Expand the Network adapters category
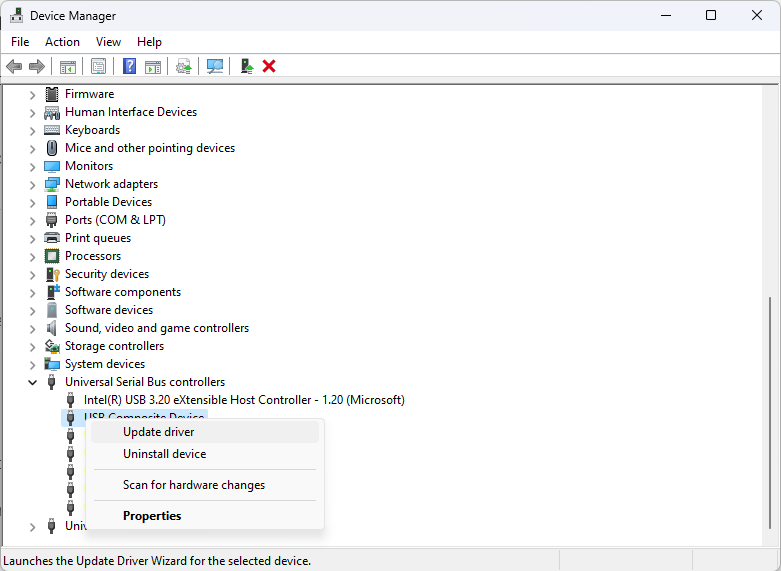 coord(32,185)
